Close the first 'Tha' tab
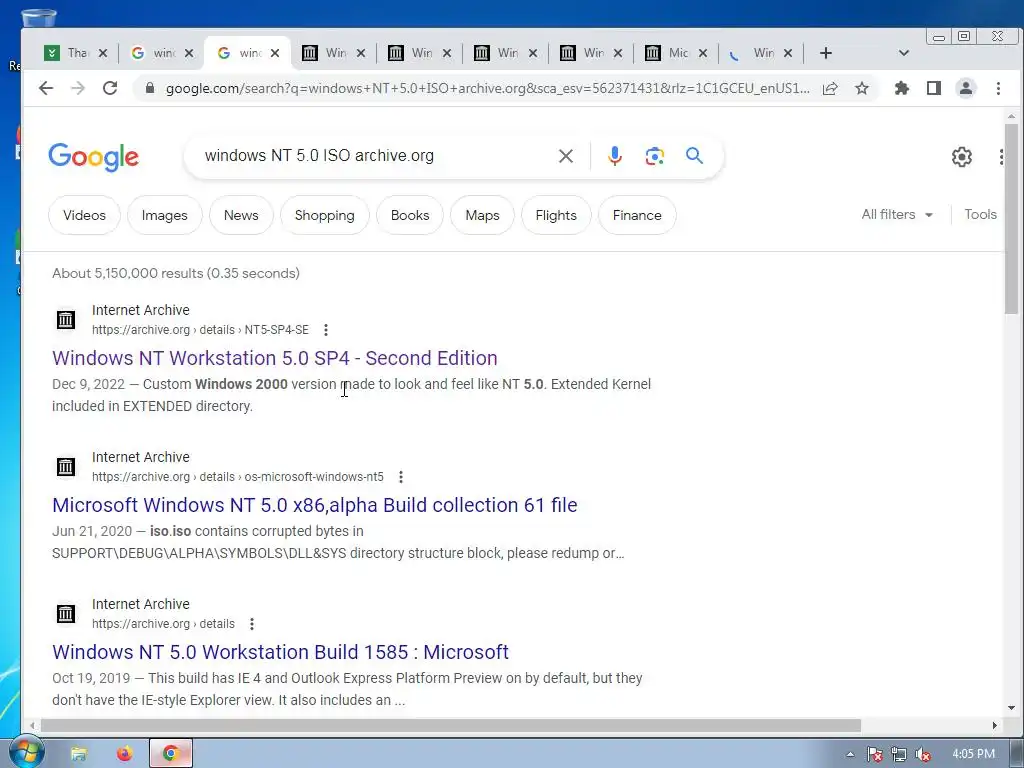1024x768 pixels. click(103, 53)
